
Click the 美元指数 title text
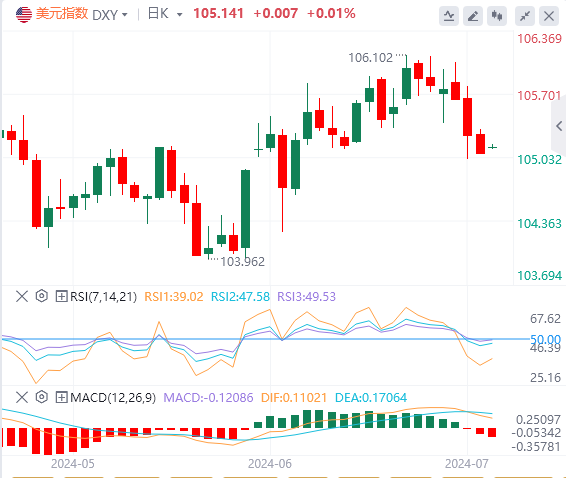62,14
